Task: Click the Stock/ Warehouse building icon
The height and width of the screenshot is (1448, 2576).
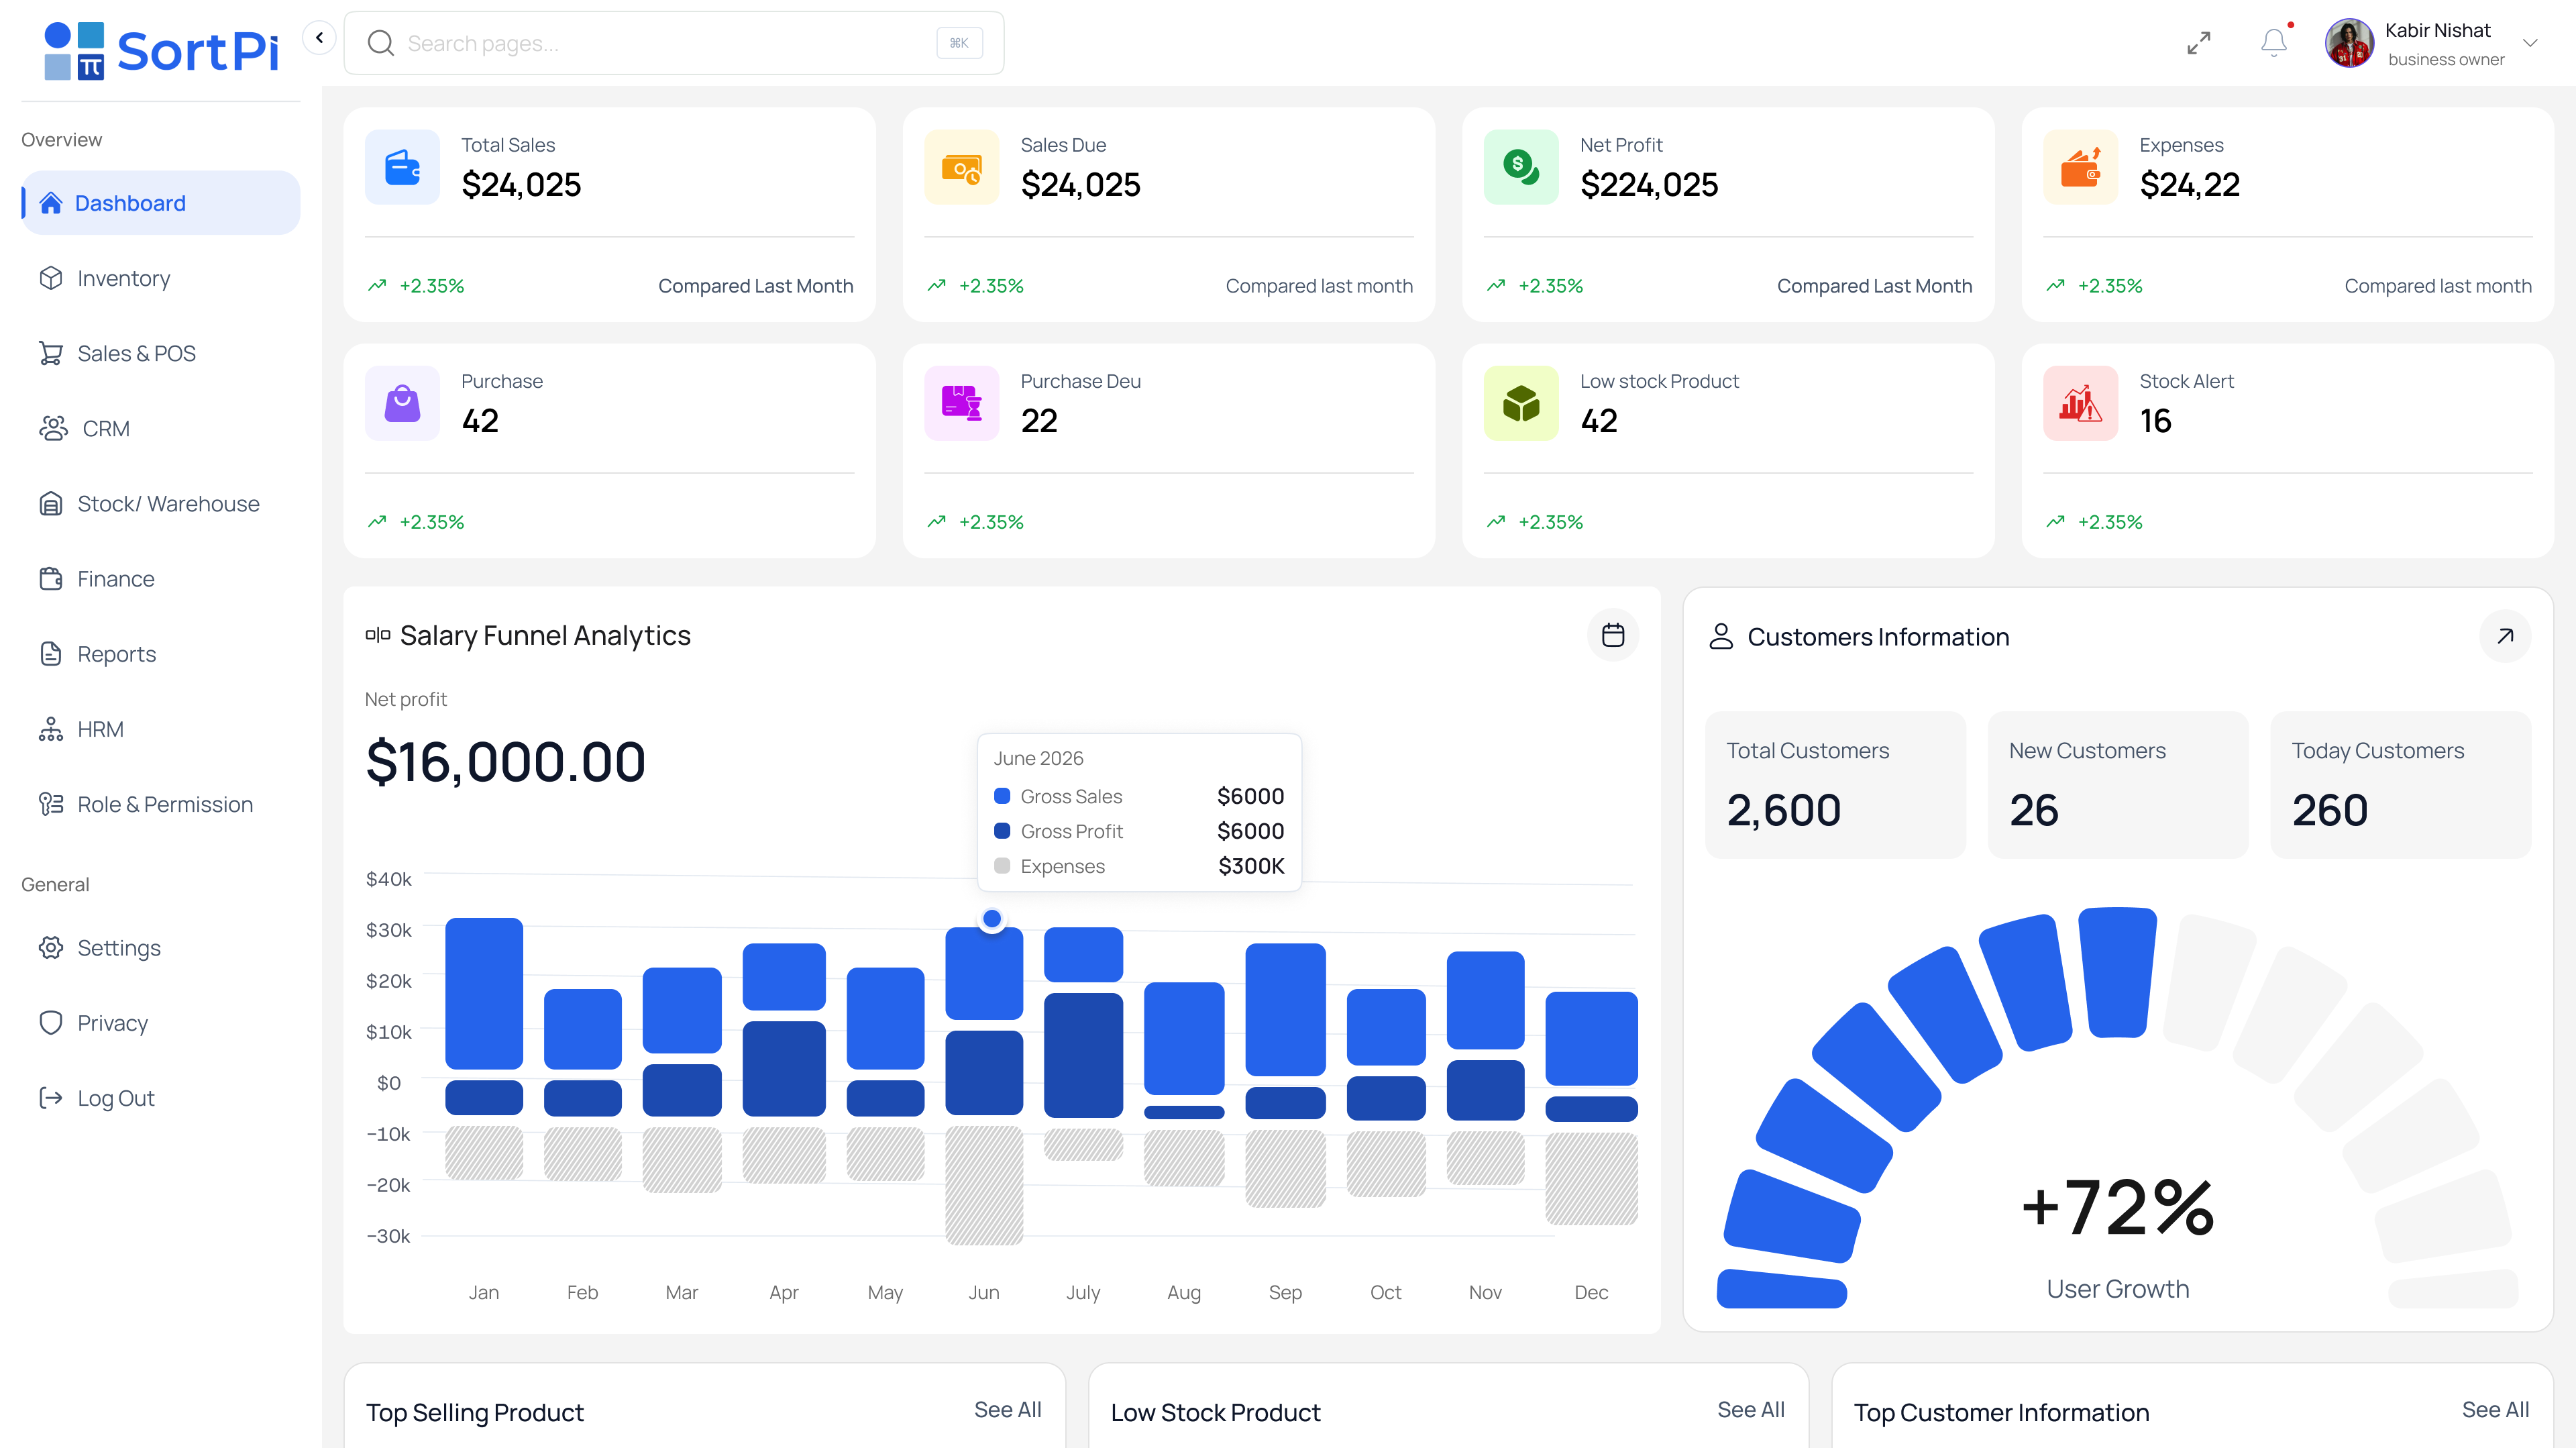Action: pos(51,503)
